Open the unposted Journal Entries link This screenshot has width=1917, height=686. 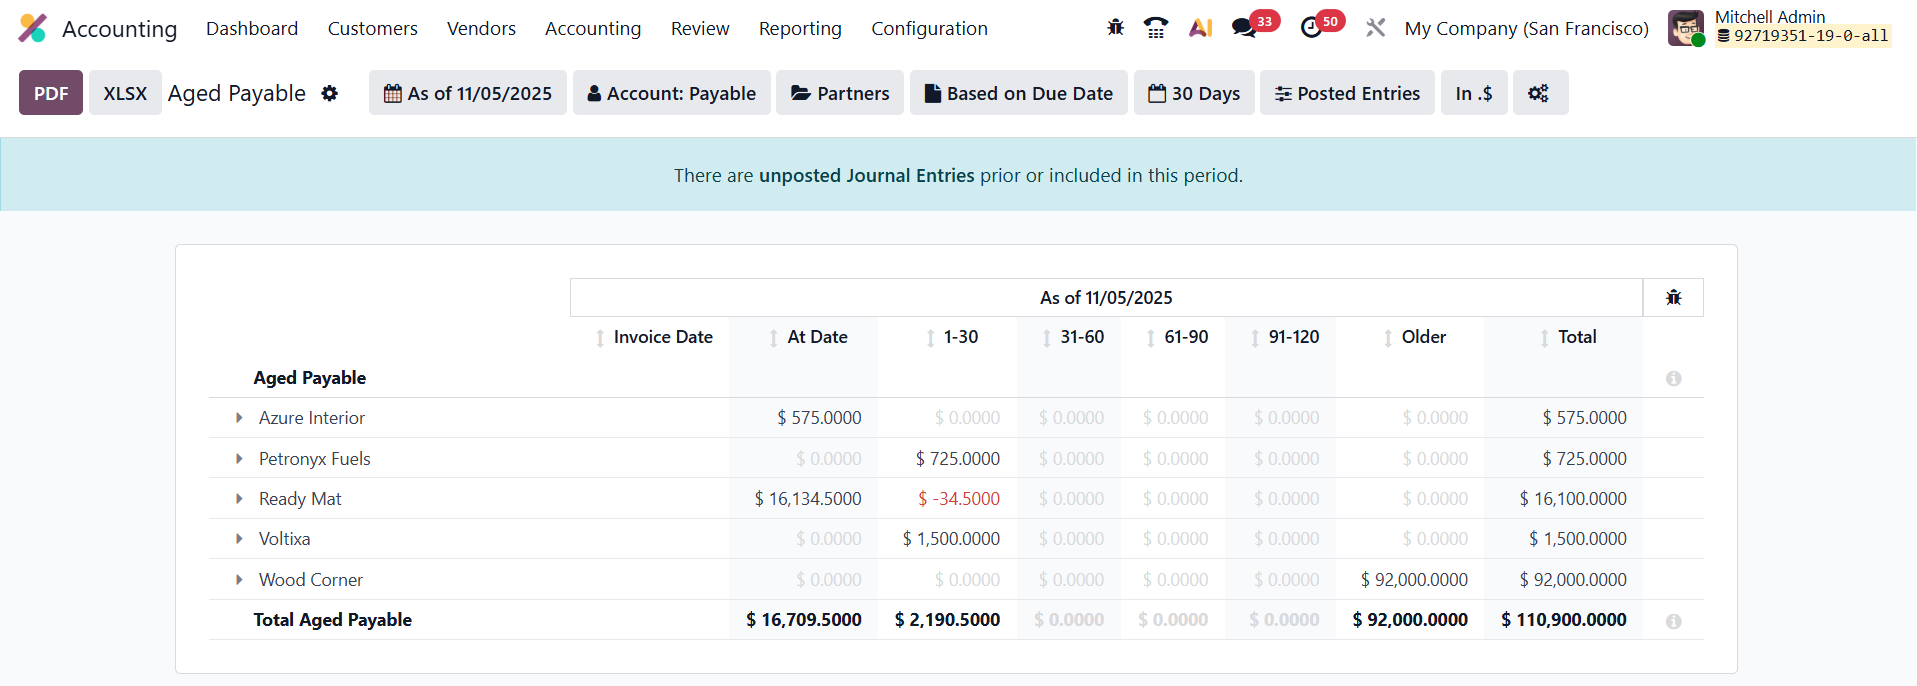point(866,175)
